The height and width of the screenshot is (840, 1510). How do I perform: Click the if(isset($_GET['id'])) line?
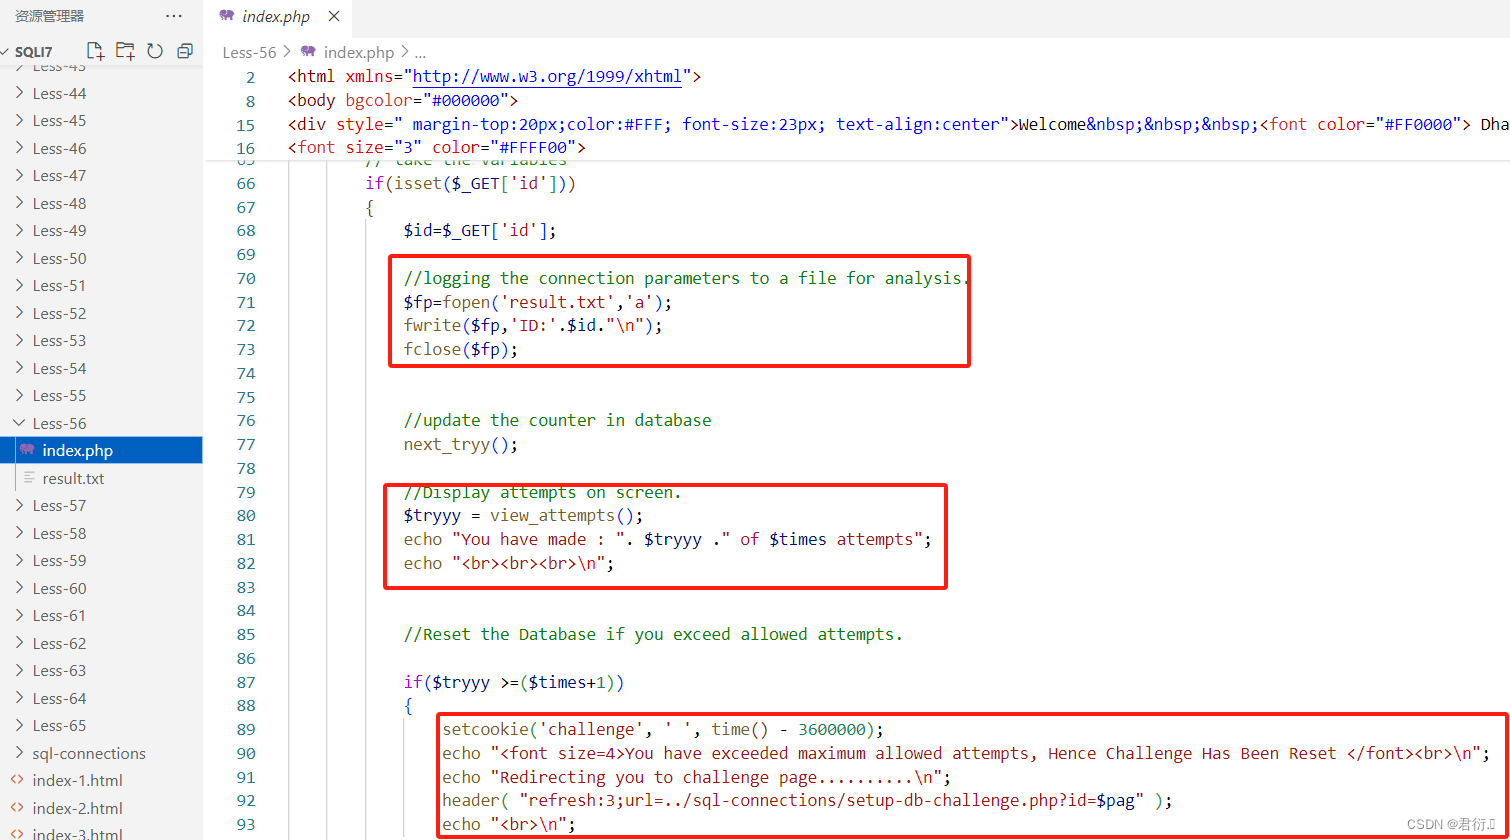[x=470, y=183]
